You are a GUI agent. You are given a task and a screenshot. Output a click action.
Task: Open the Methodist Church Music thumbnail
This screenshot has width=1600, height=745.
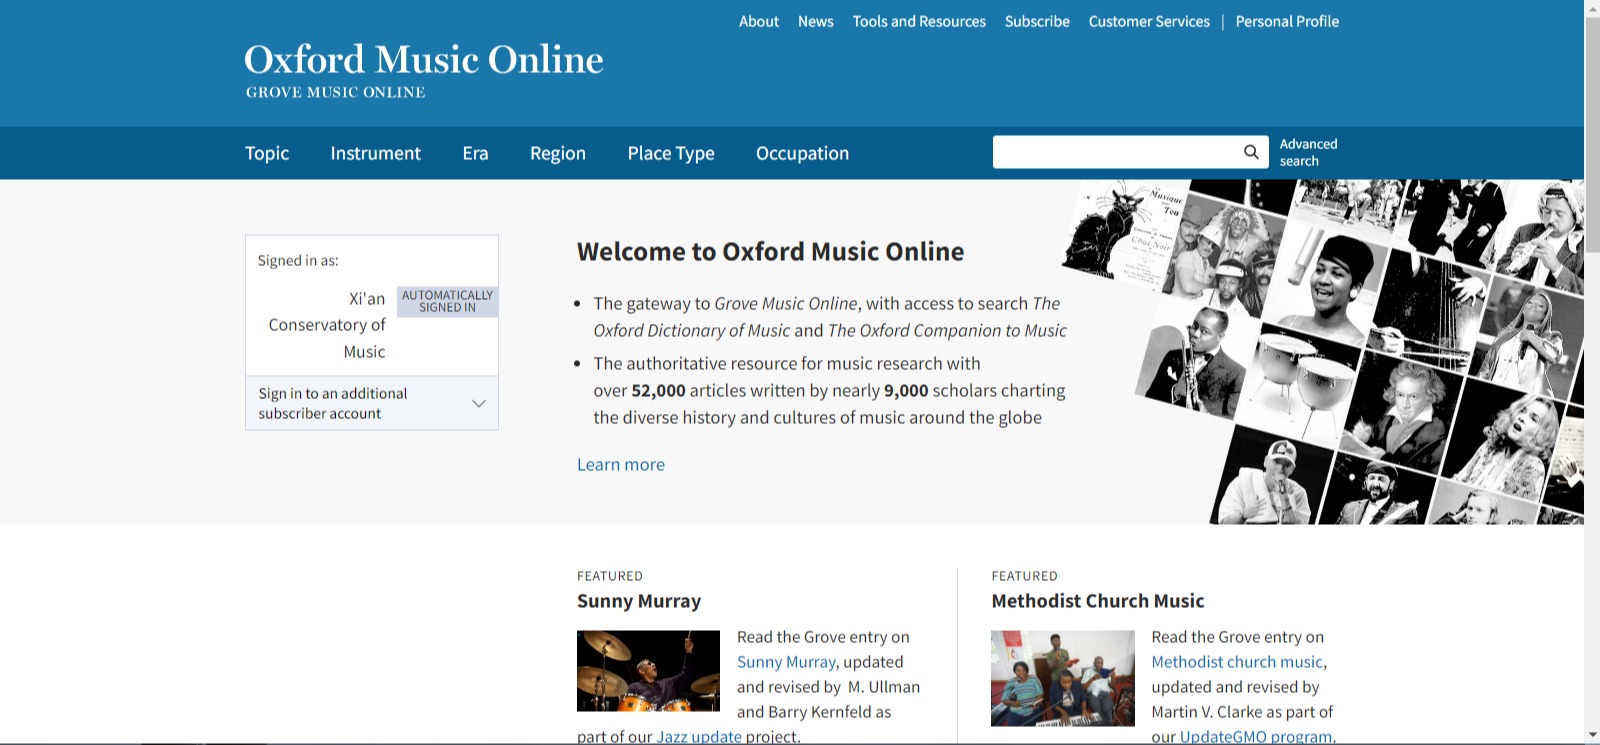point(1062,677)
